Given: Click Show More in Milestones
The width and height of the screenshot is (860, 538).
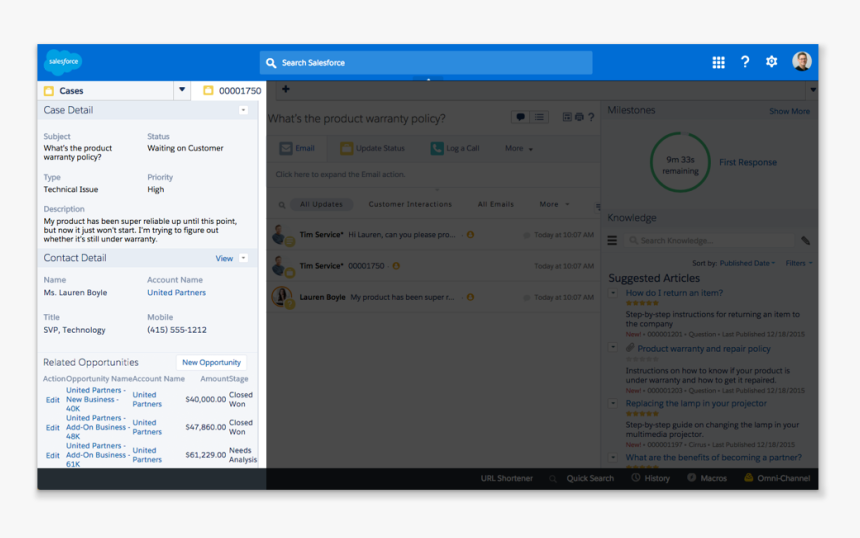Looking at the screenshot, I should pyautogui.click(x=789, y=111).
